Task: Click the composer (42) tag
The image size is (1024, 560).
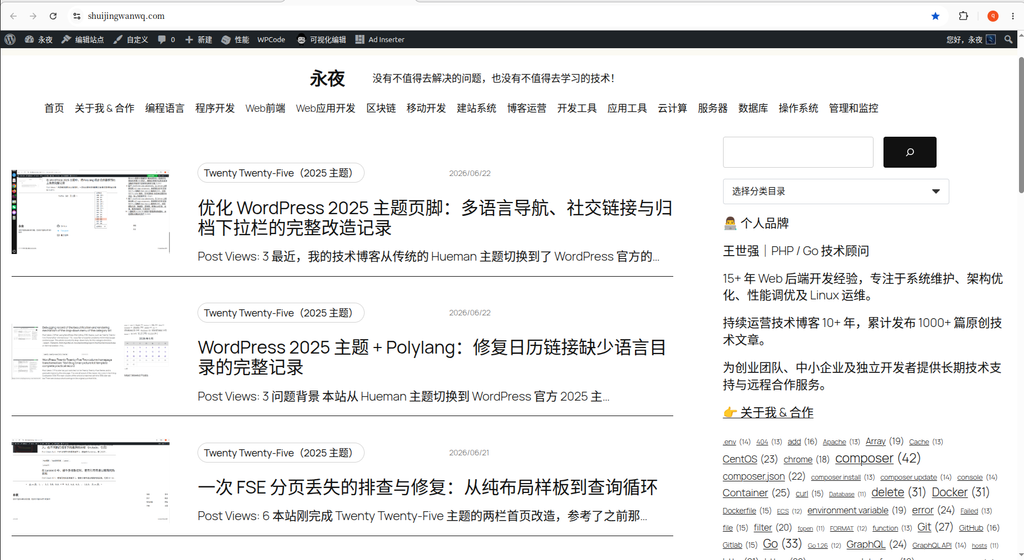Action: [x=877, y=458]
